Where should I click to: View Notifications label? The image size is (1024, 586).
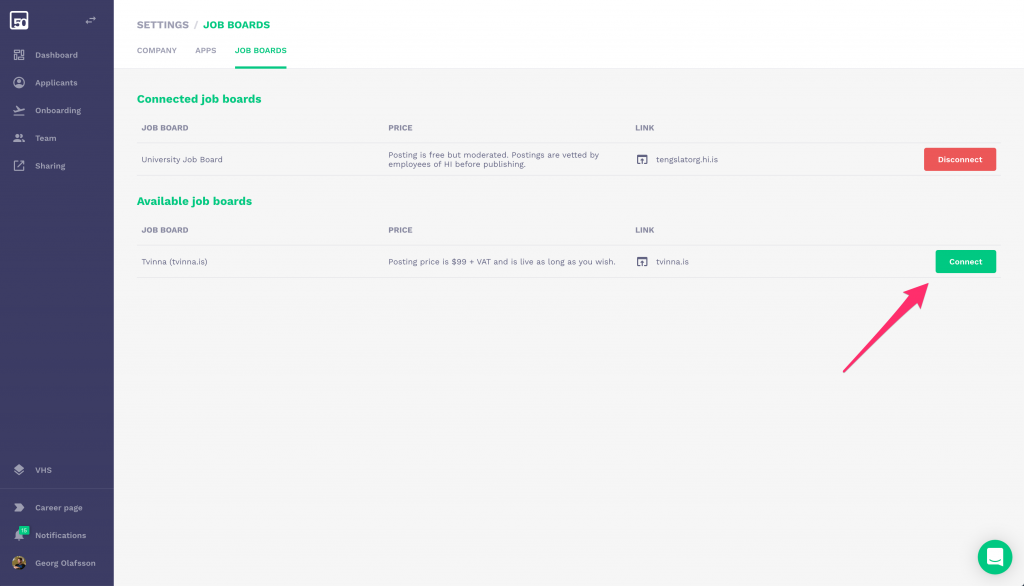pyautogui.click(x=61, y=535)
